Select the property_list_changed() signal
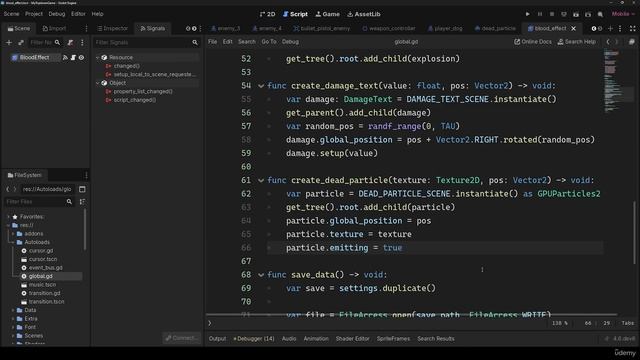 pyautogui.click(x=143, y=91)
